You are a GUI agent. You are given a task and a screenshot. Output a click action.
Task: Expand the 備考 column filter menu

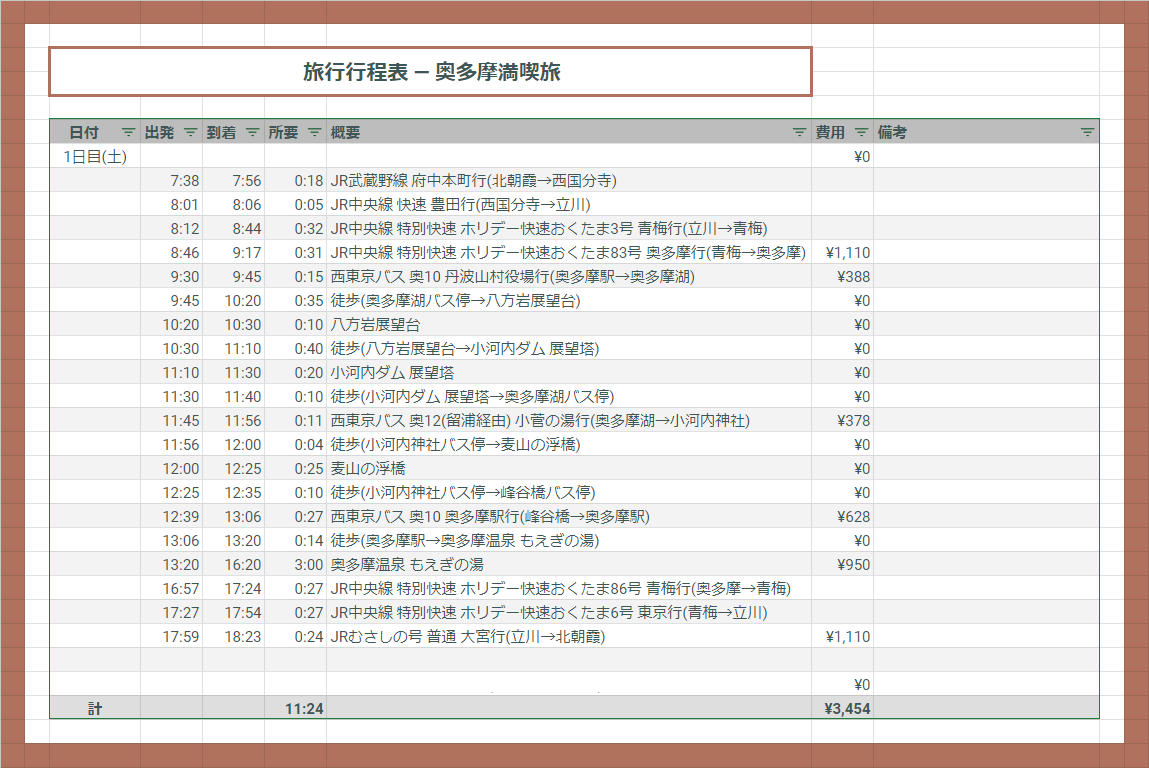pos(1087,132)
